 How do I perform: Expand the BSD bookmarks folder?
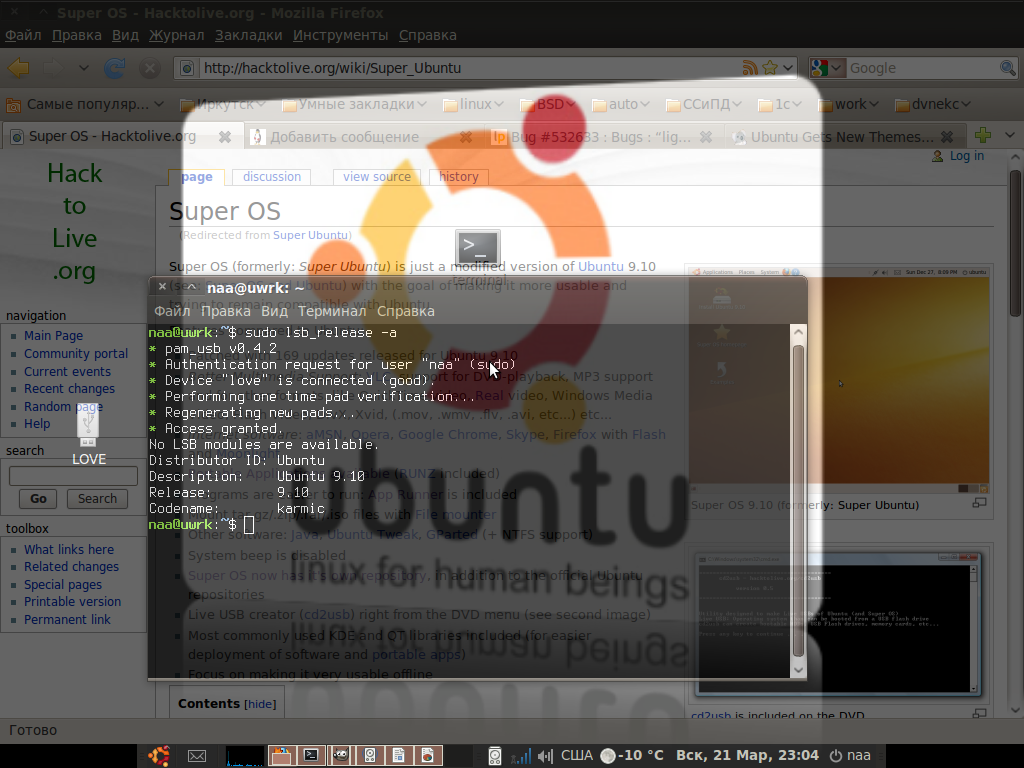point(547,104)
